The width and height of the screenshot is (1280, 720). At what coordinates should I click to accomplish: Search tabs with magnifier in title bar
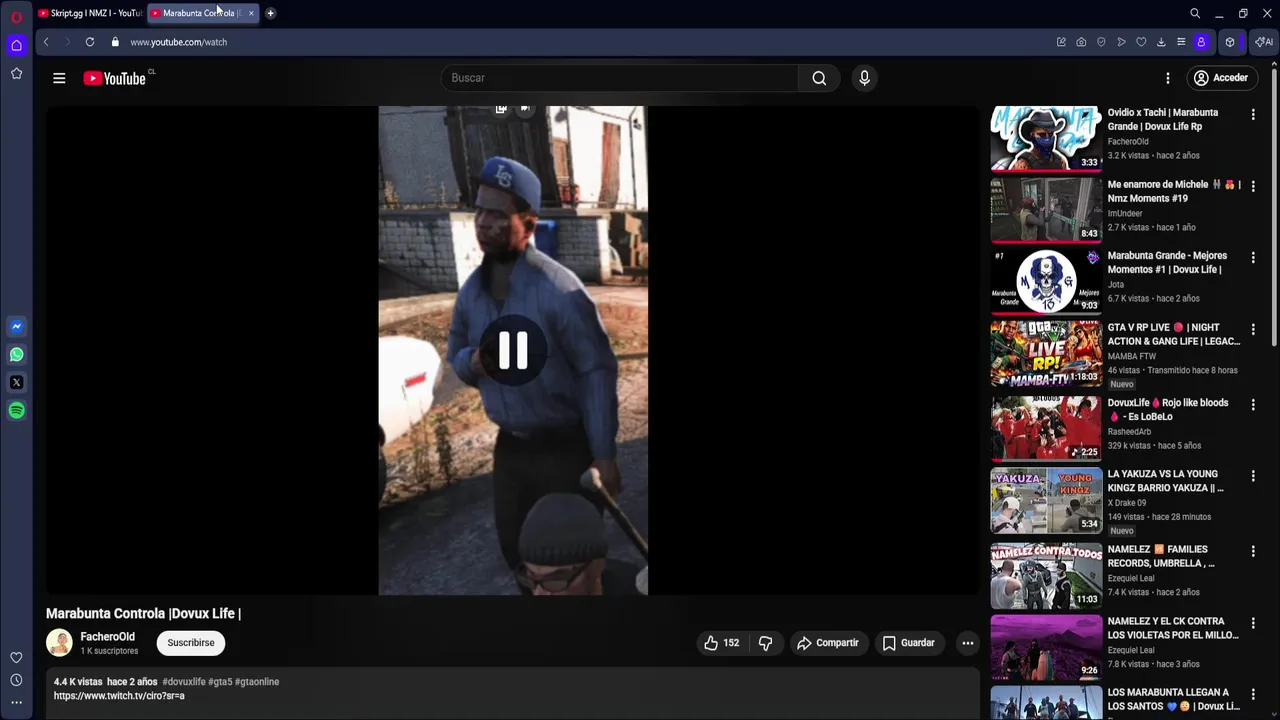pos(1195,13)
